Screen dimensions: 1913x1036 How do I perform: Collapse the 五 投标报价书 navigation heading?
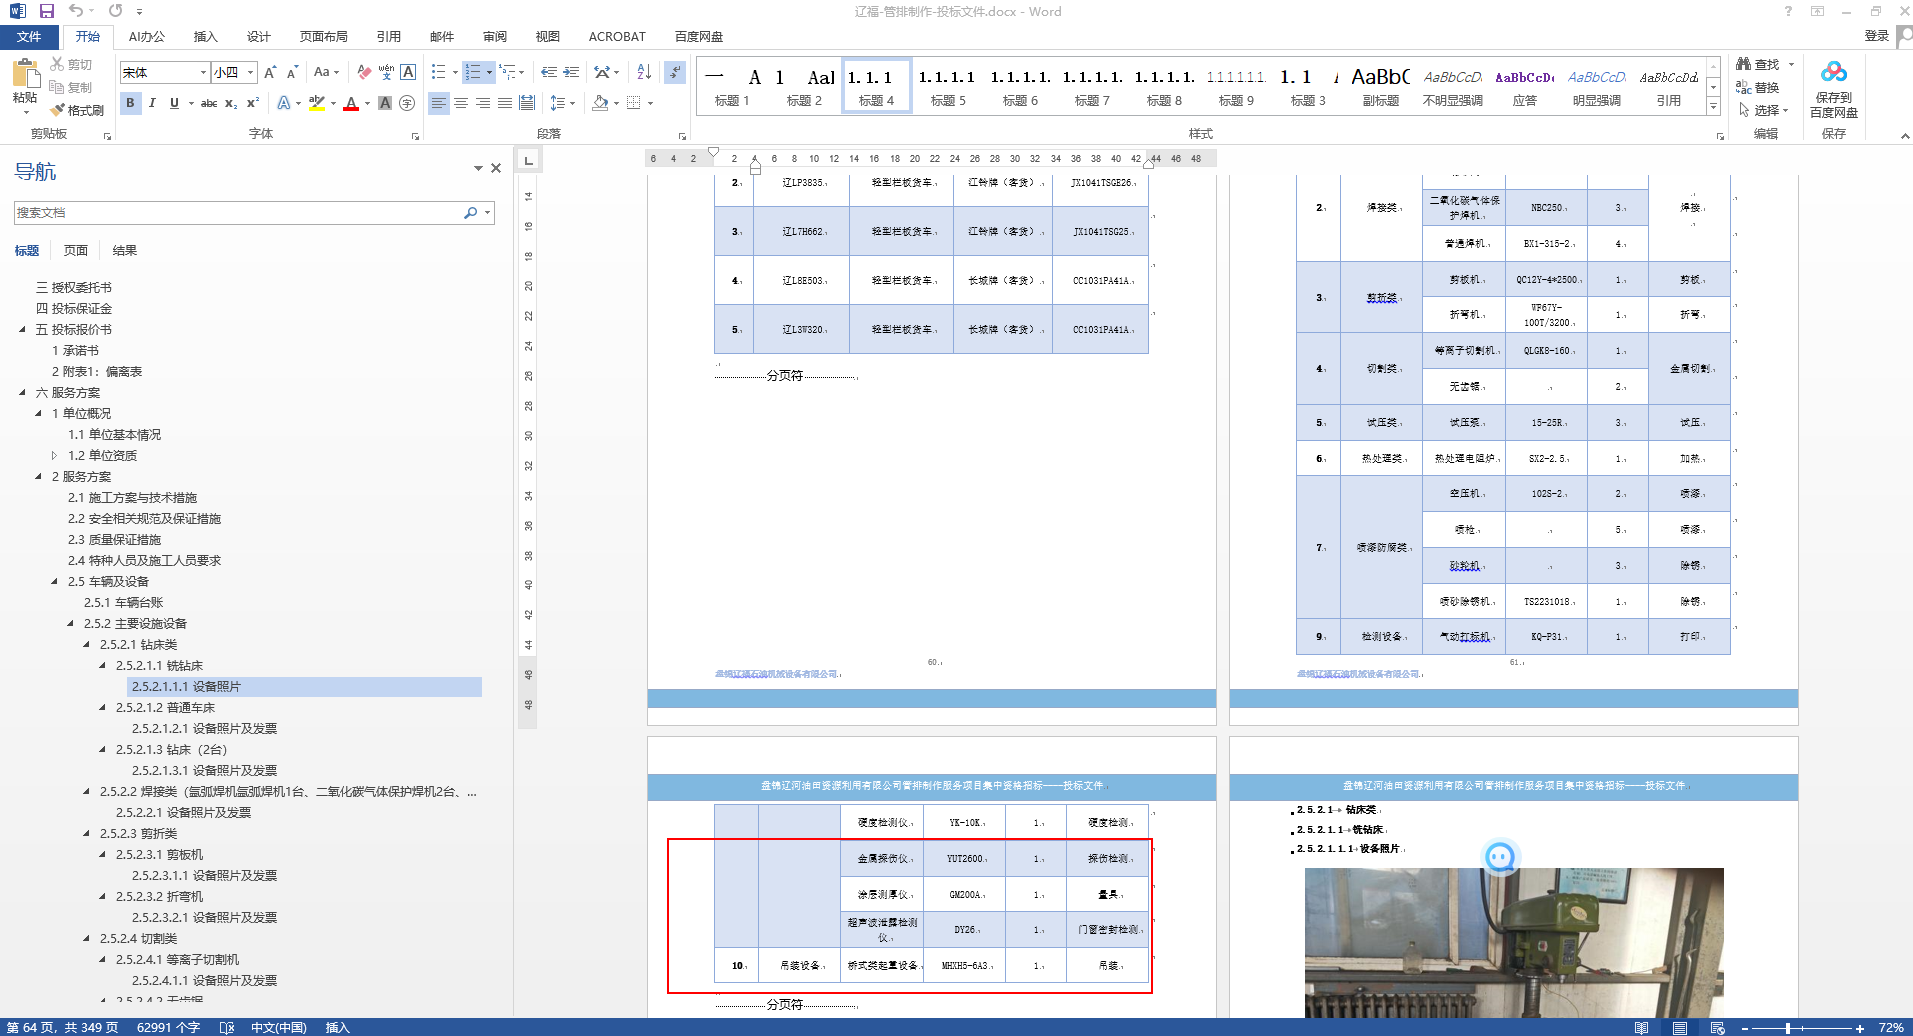23,329
